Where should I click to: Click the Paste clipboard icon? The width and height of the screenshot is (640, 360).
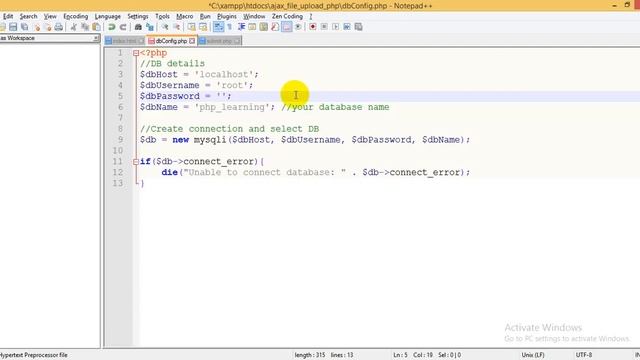coord(96,27)
